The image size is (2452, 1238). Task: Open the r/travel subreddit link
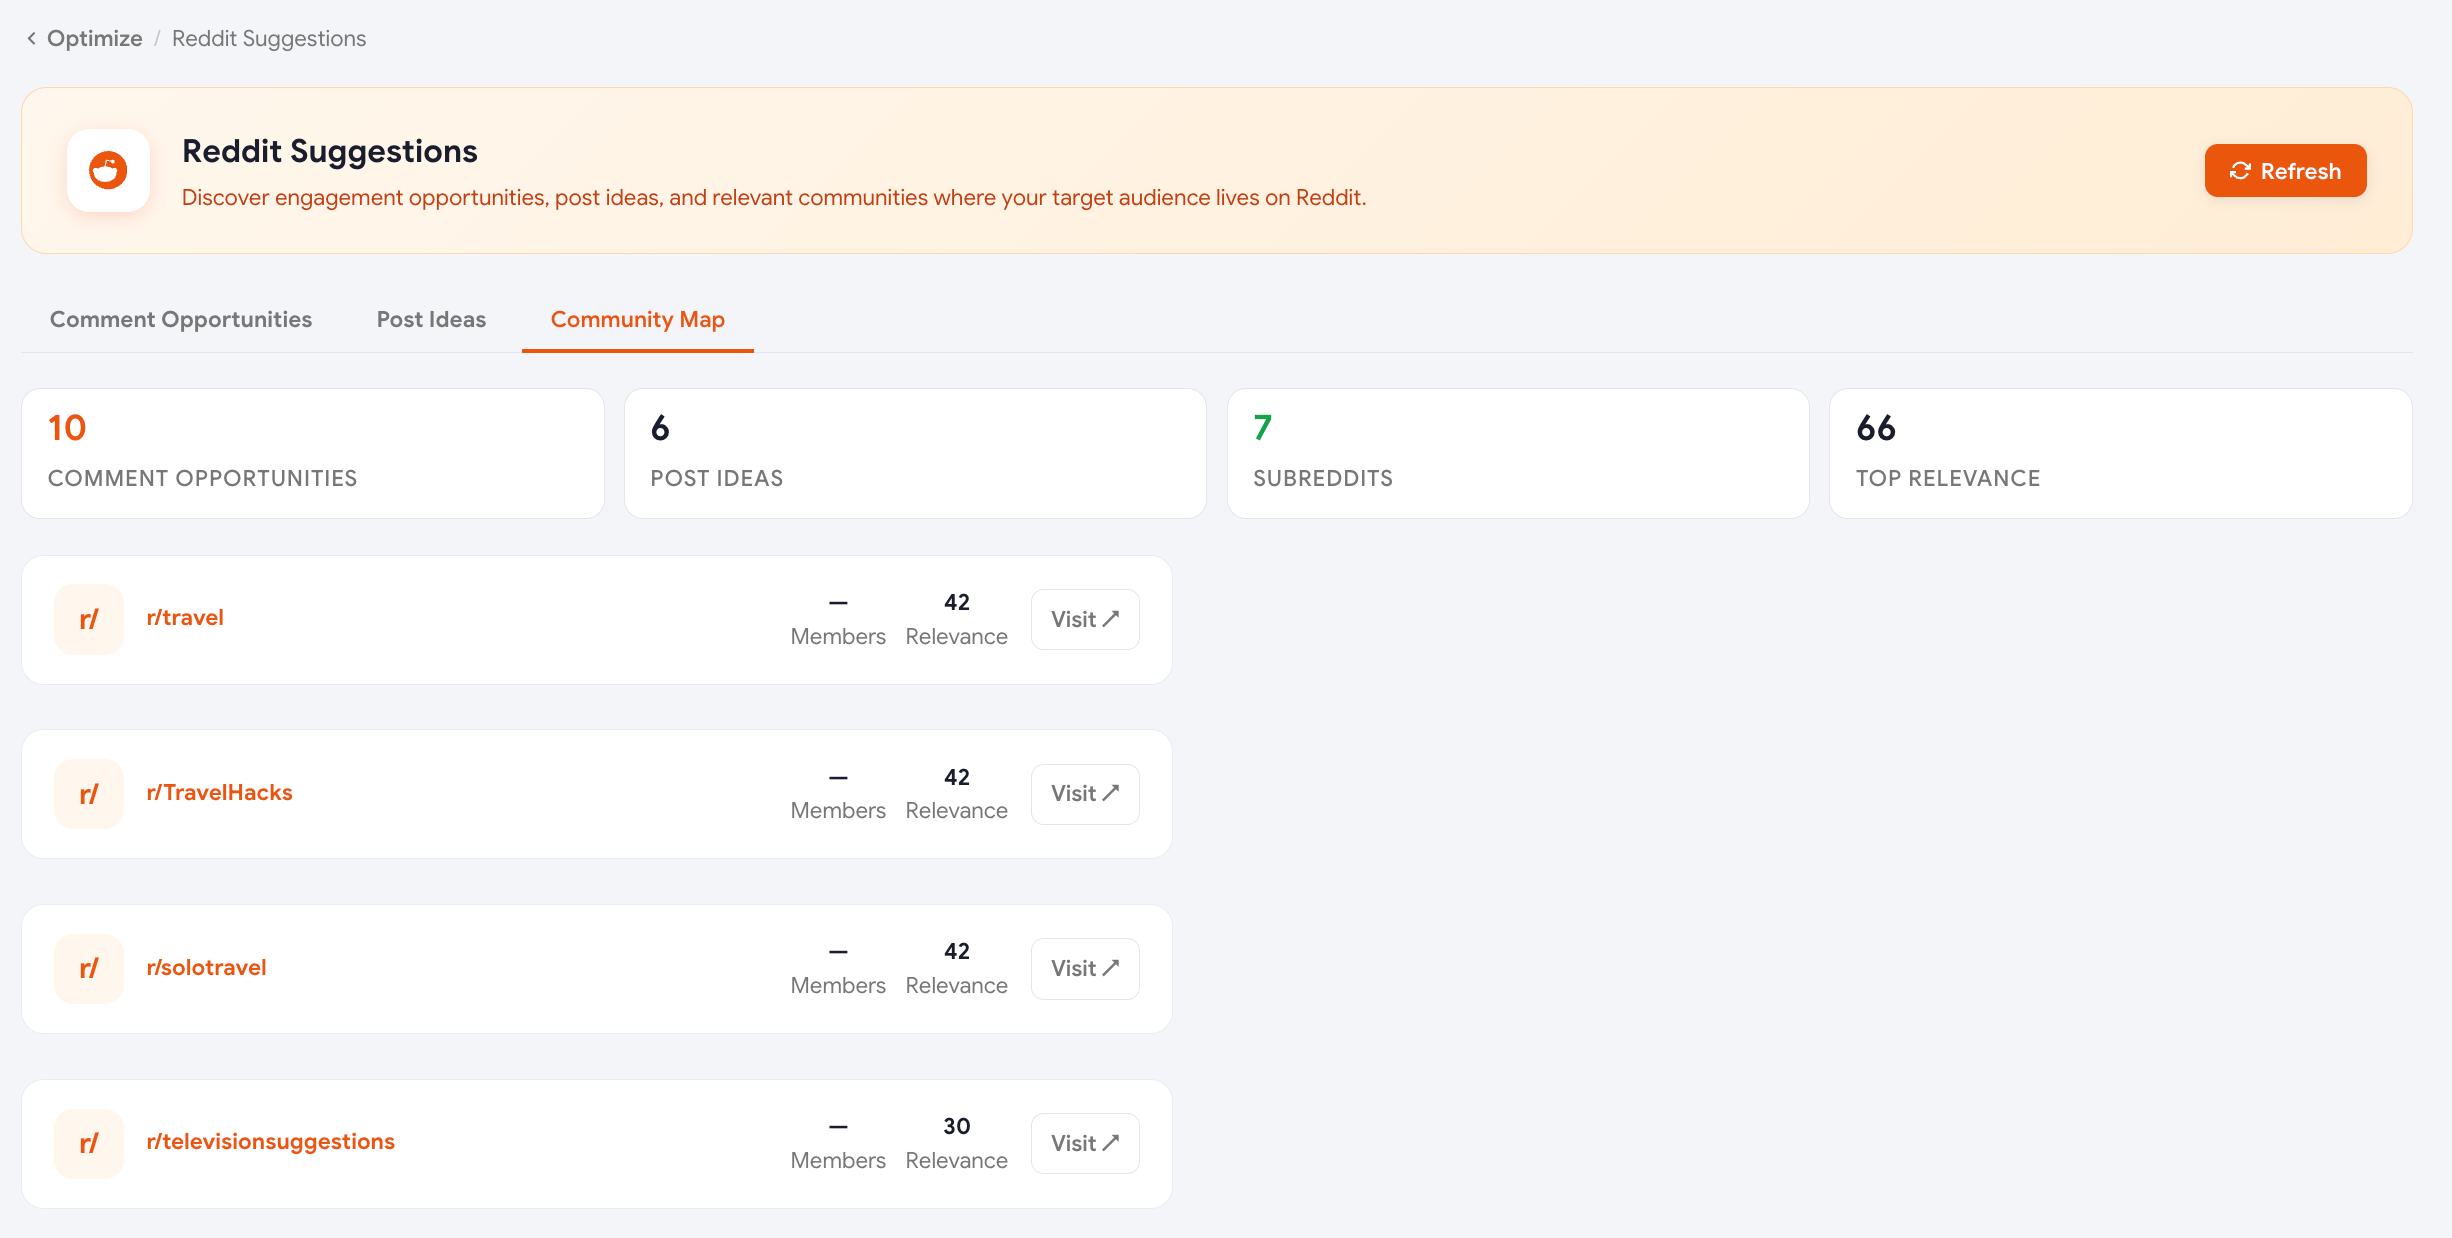tap(185, 618)
